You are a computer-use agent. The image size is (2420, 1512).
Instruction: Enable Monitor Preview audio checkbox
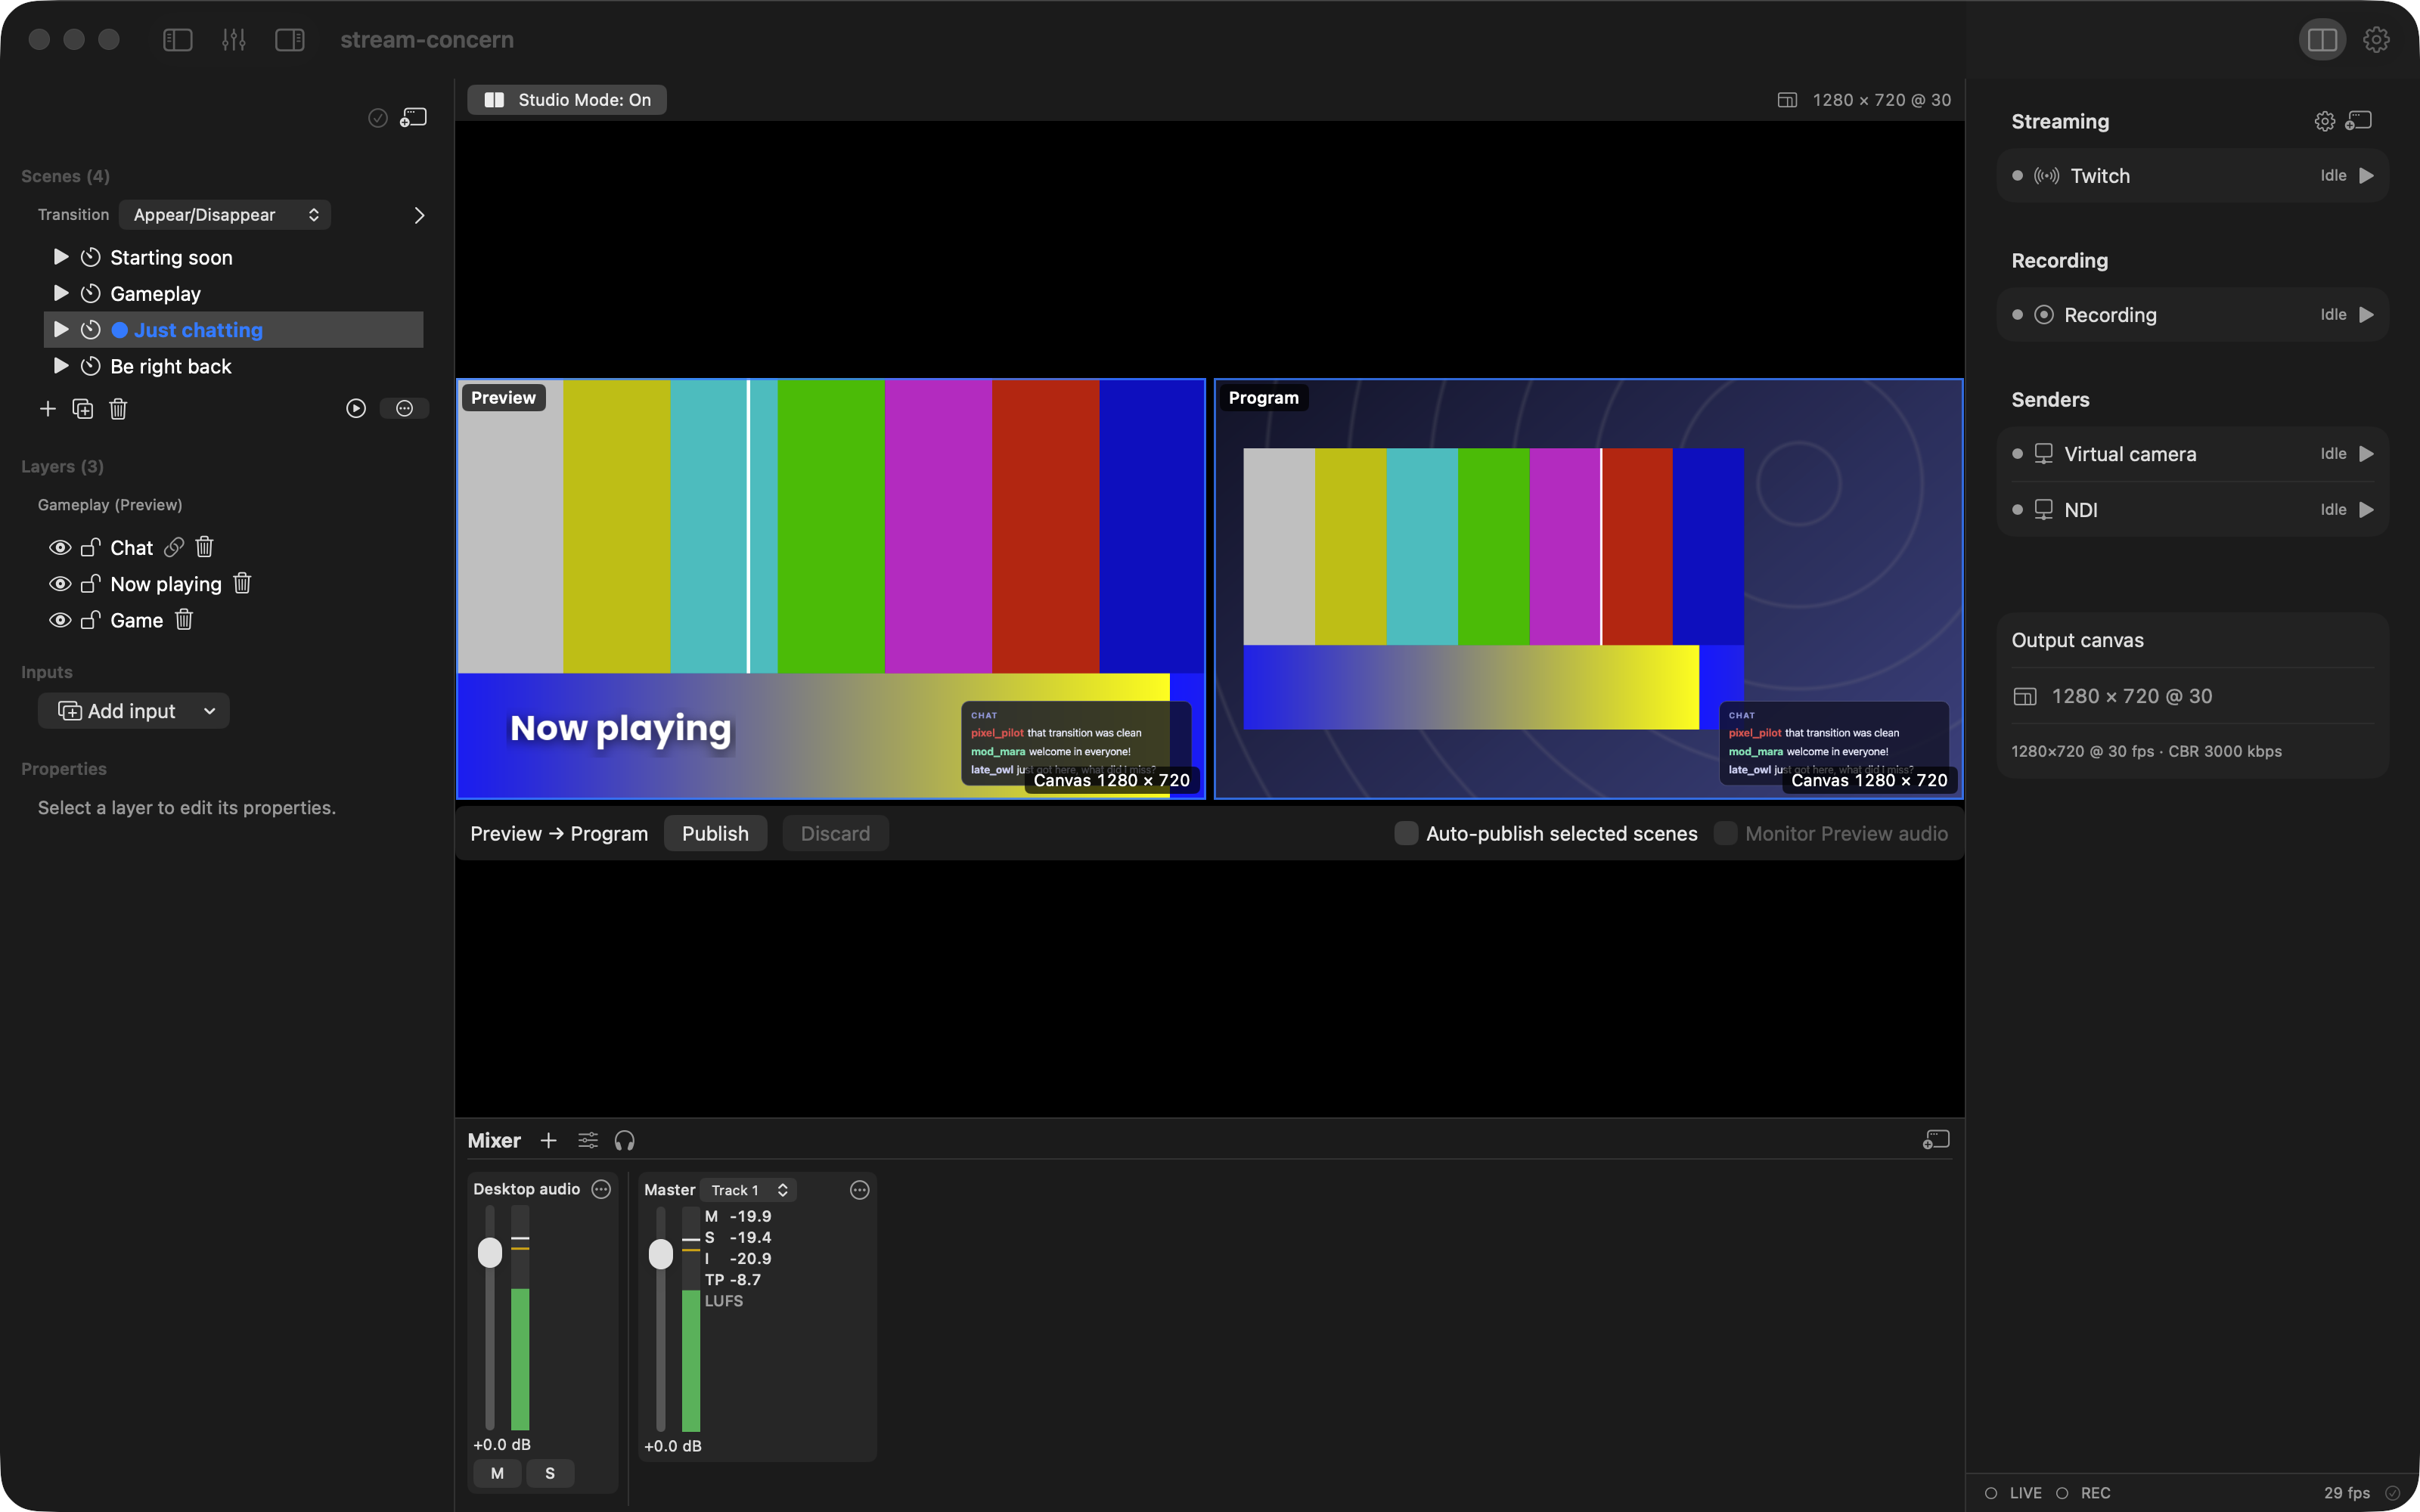[1725, 833]
